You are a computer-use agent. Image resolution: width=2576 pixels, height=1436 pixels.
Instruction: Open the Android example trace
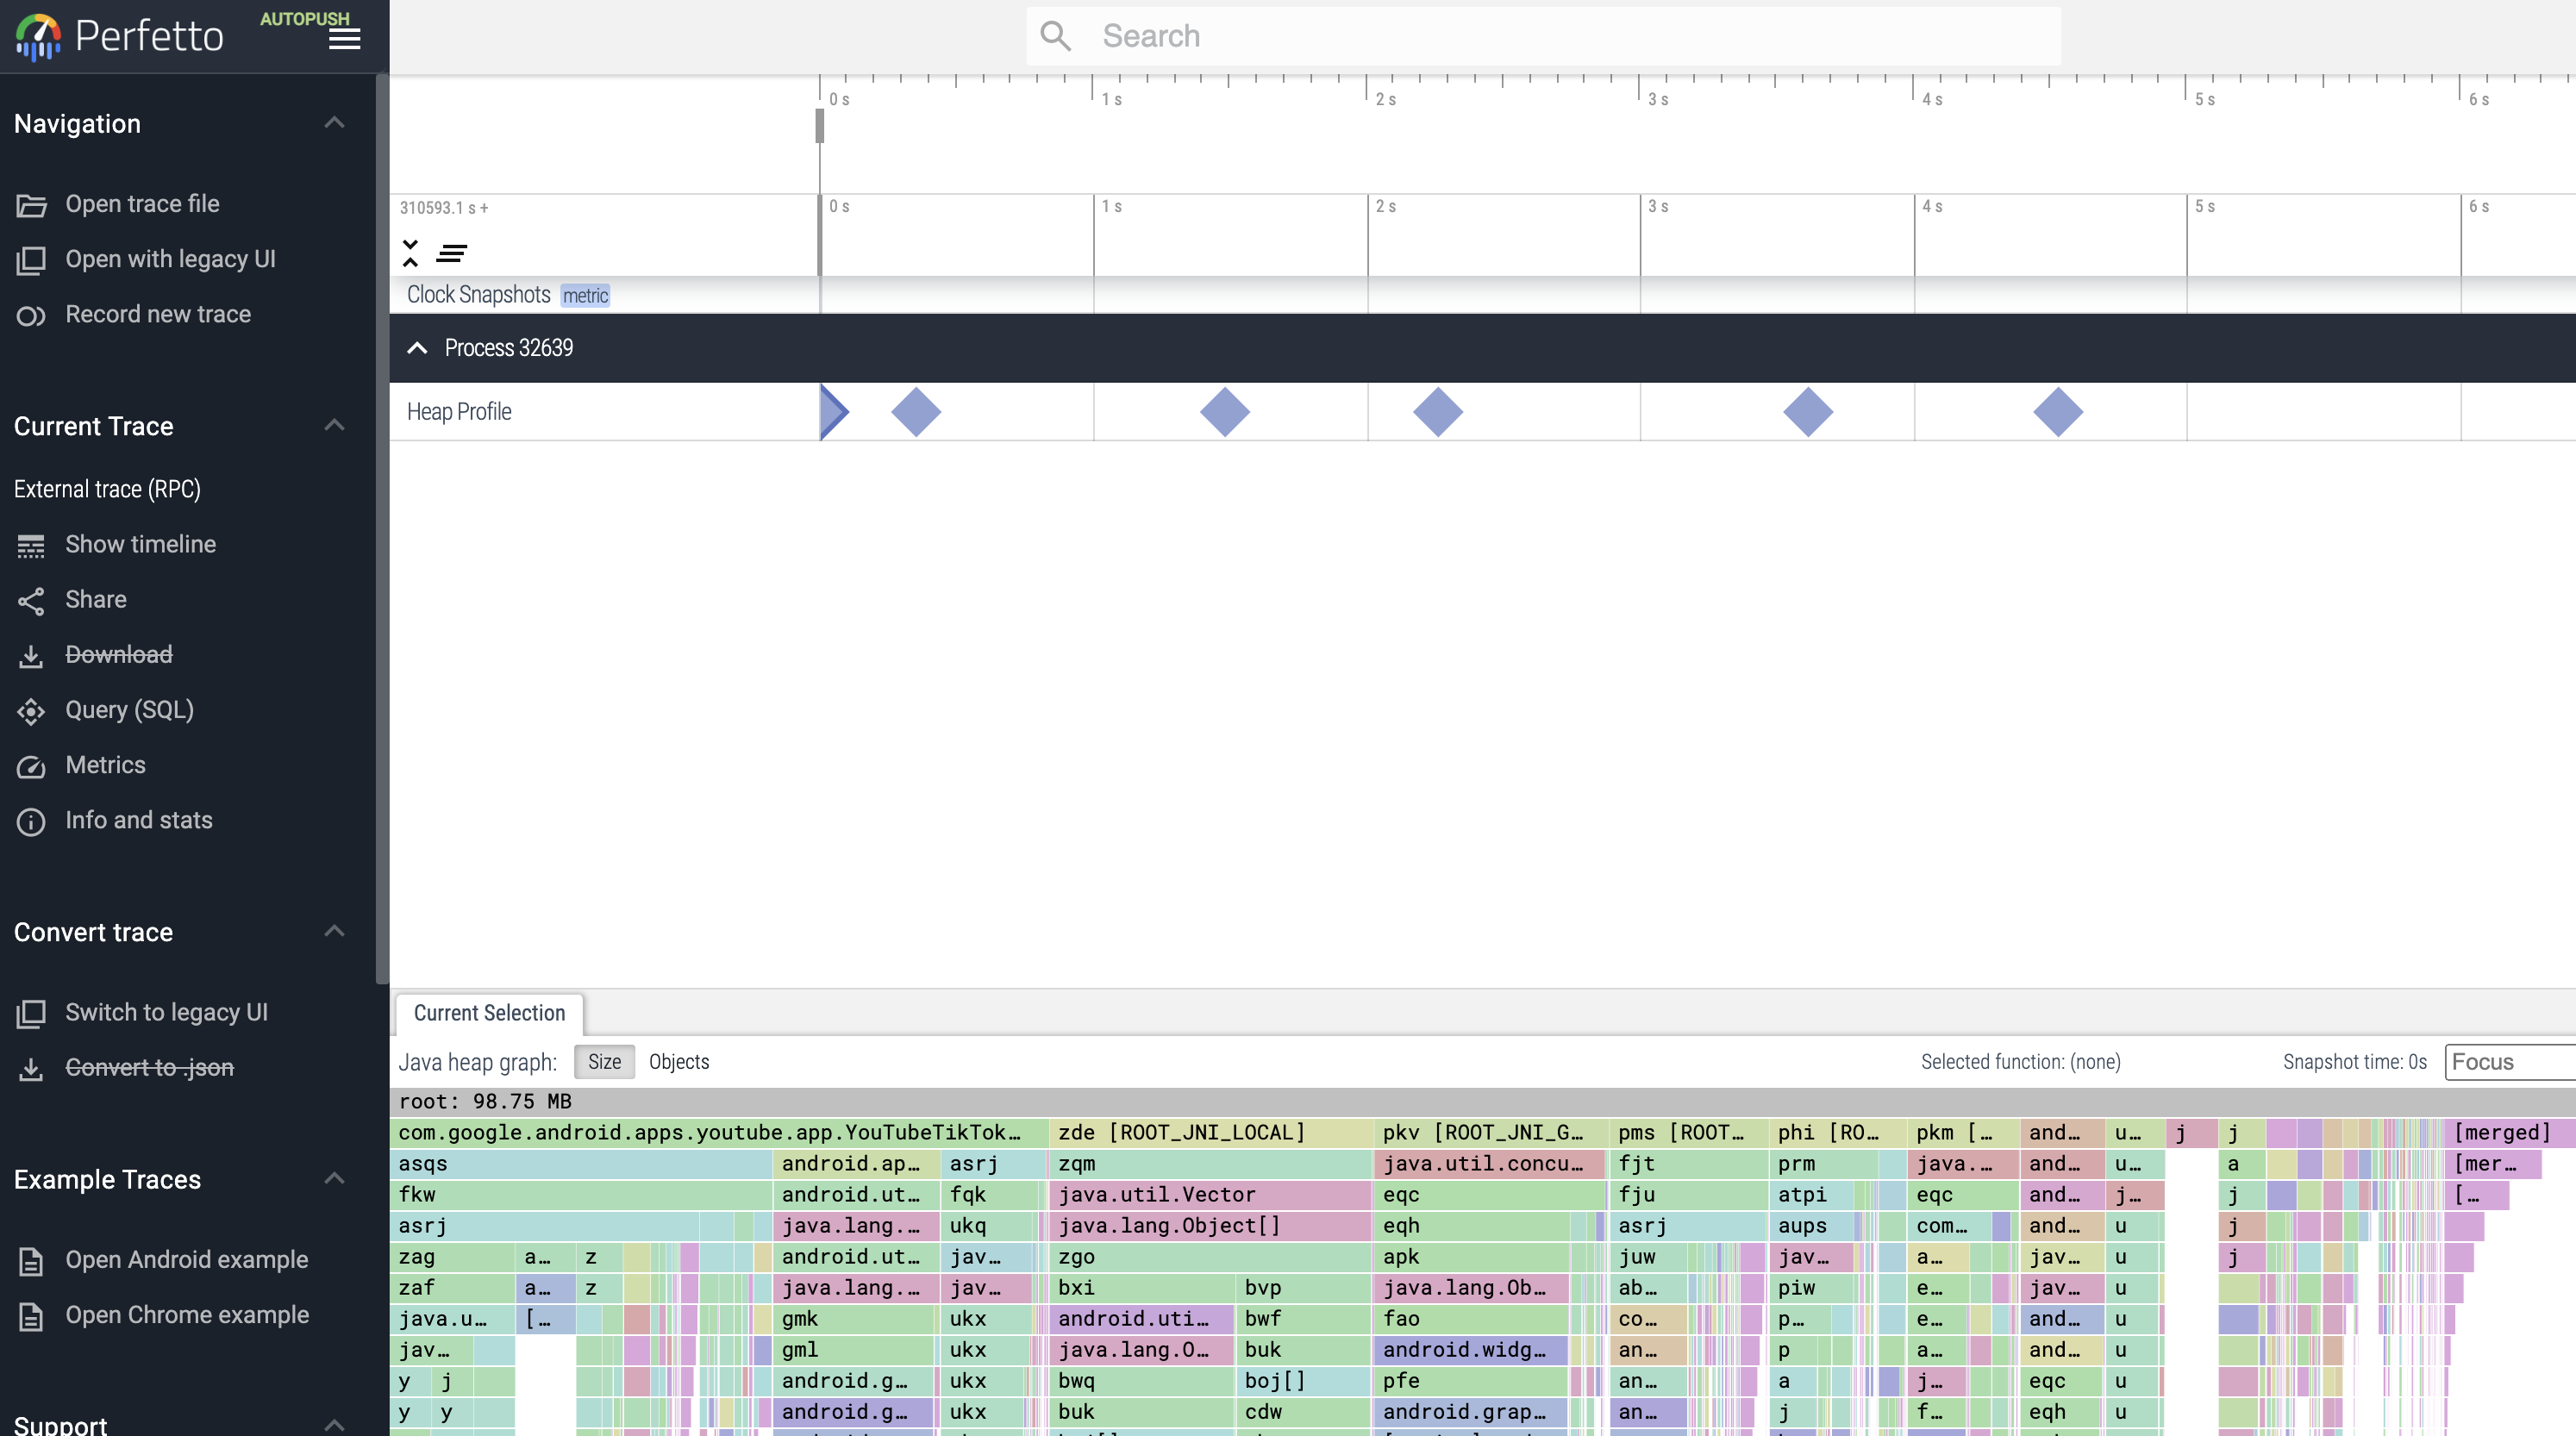187,1259
